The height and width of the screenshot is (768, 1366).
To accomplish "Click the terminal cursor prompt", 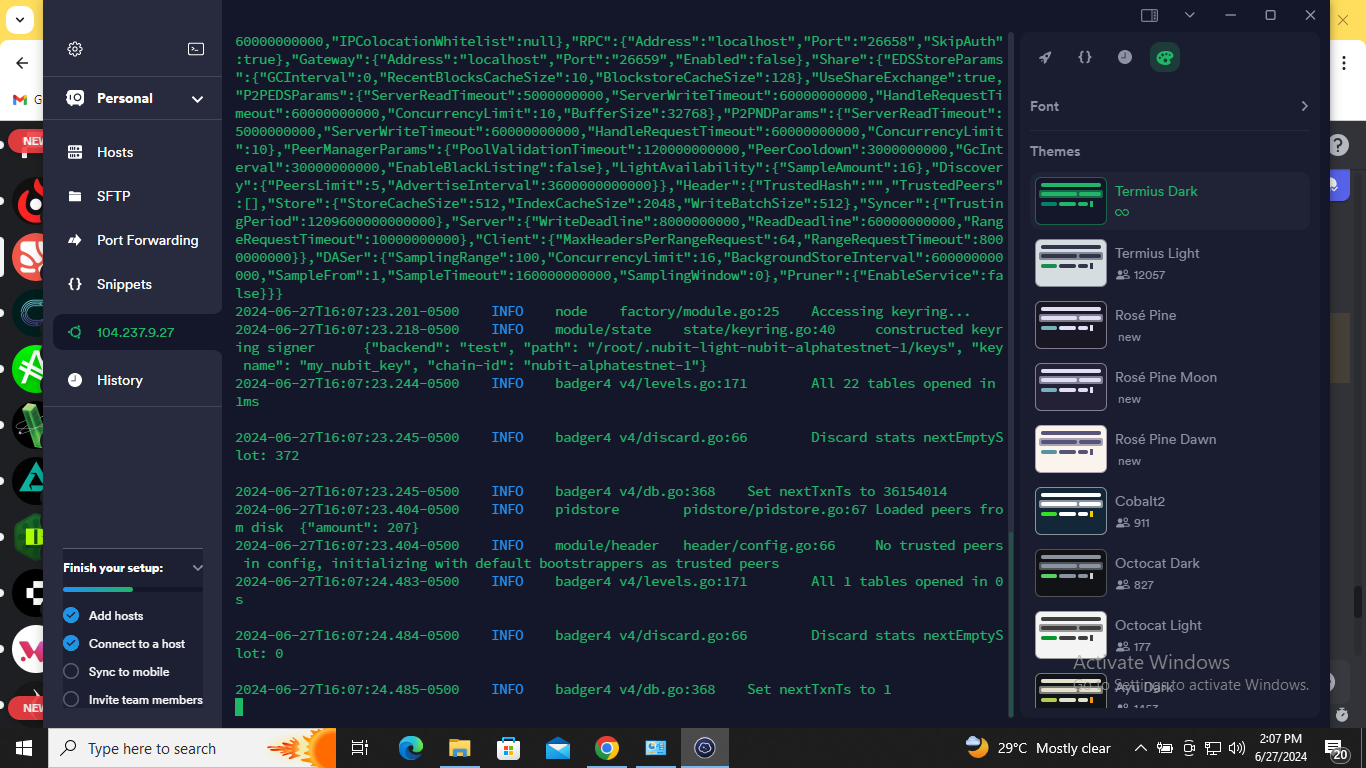I will (x=239, y=707).
